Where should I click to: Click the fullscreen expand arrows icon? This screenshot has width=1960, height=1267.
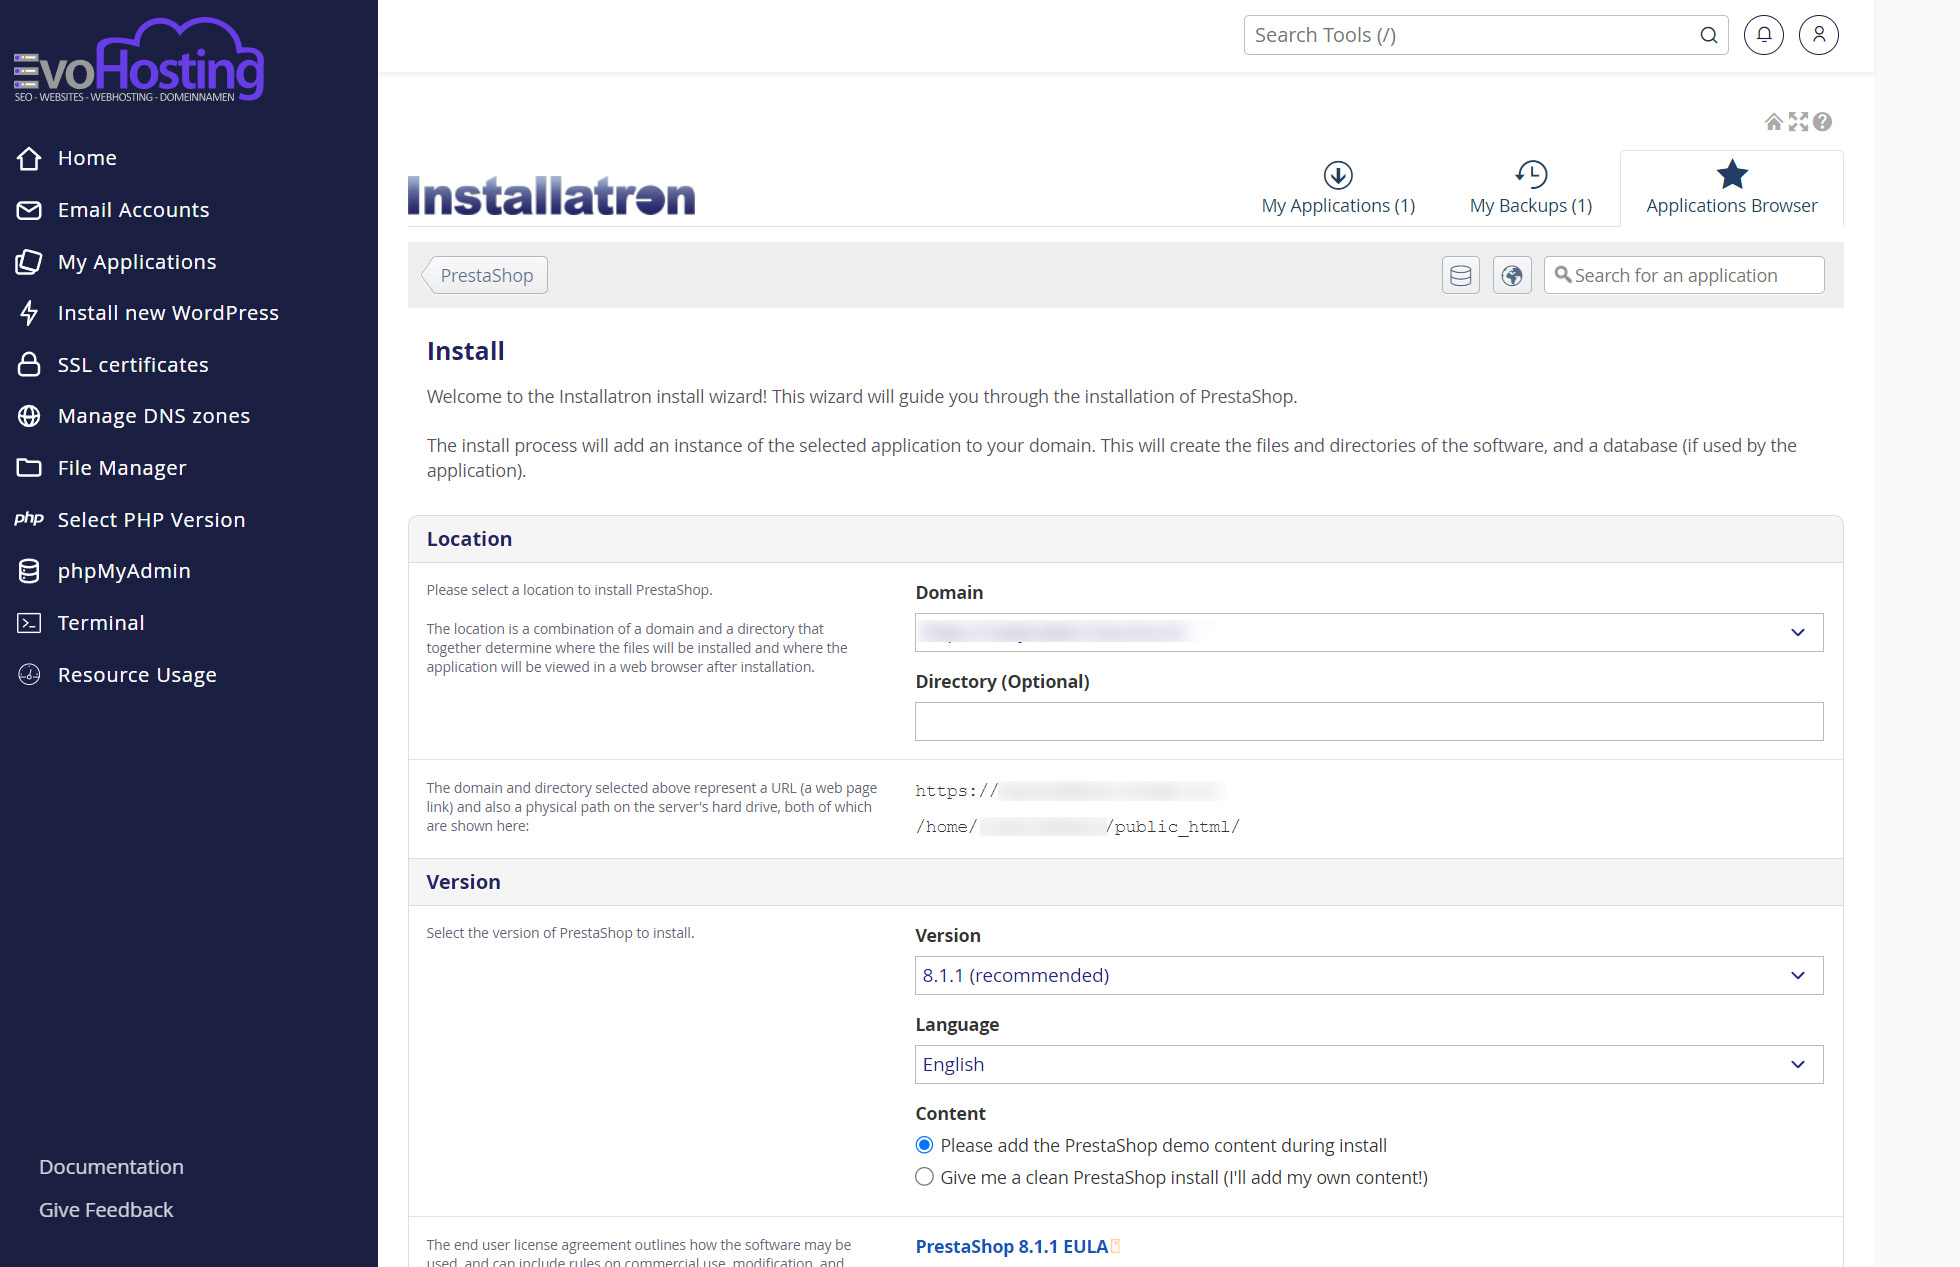pyautogui.click(x=1798, y=122)
